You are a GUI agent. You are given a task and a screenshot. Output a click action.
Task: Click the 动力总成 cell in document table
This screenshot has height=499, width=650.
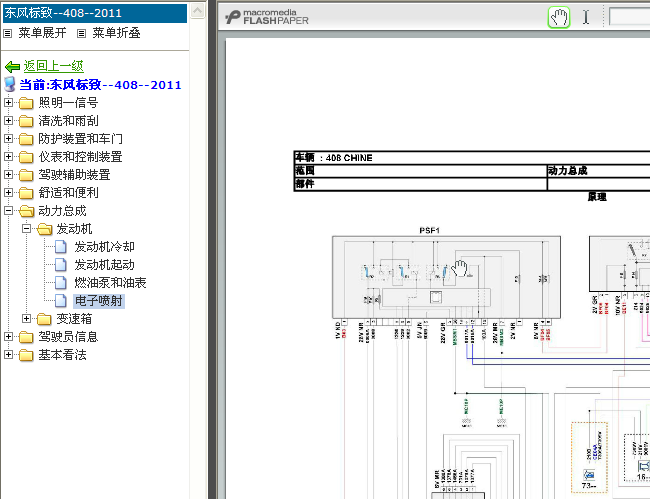599,171
